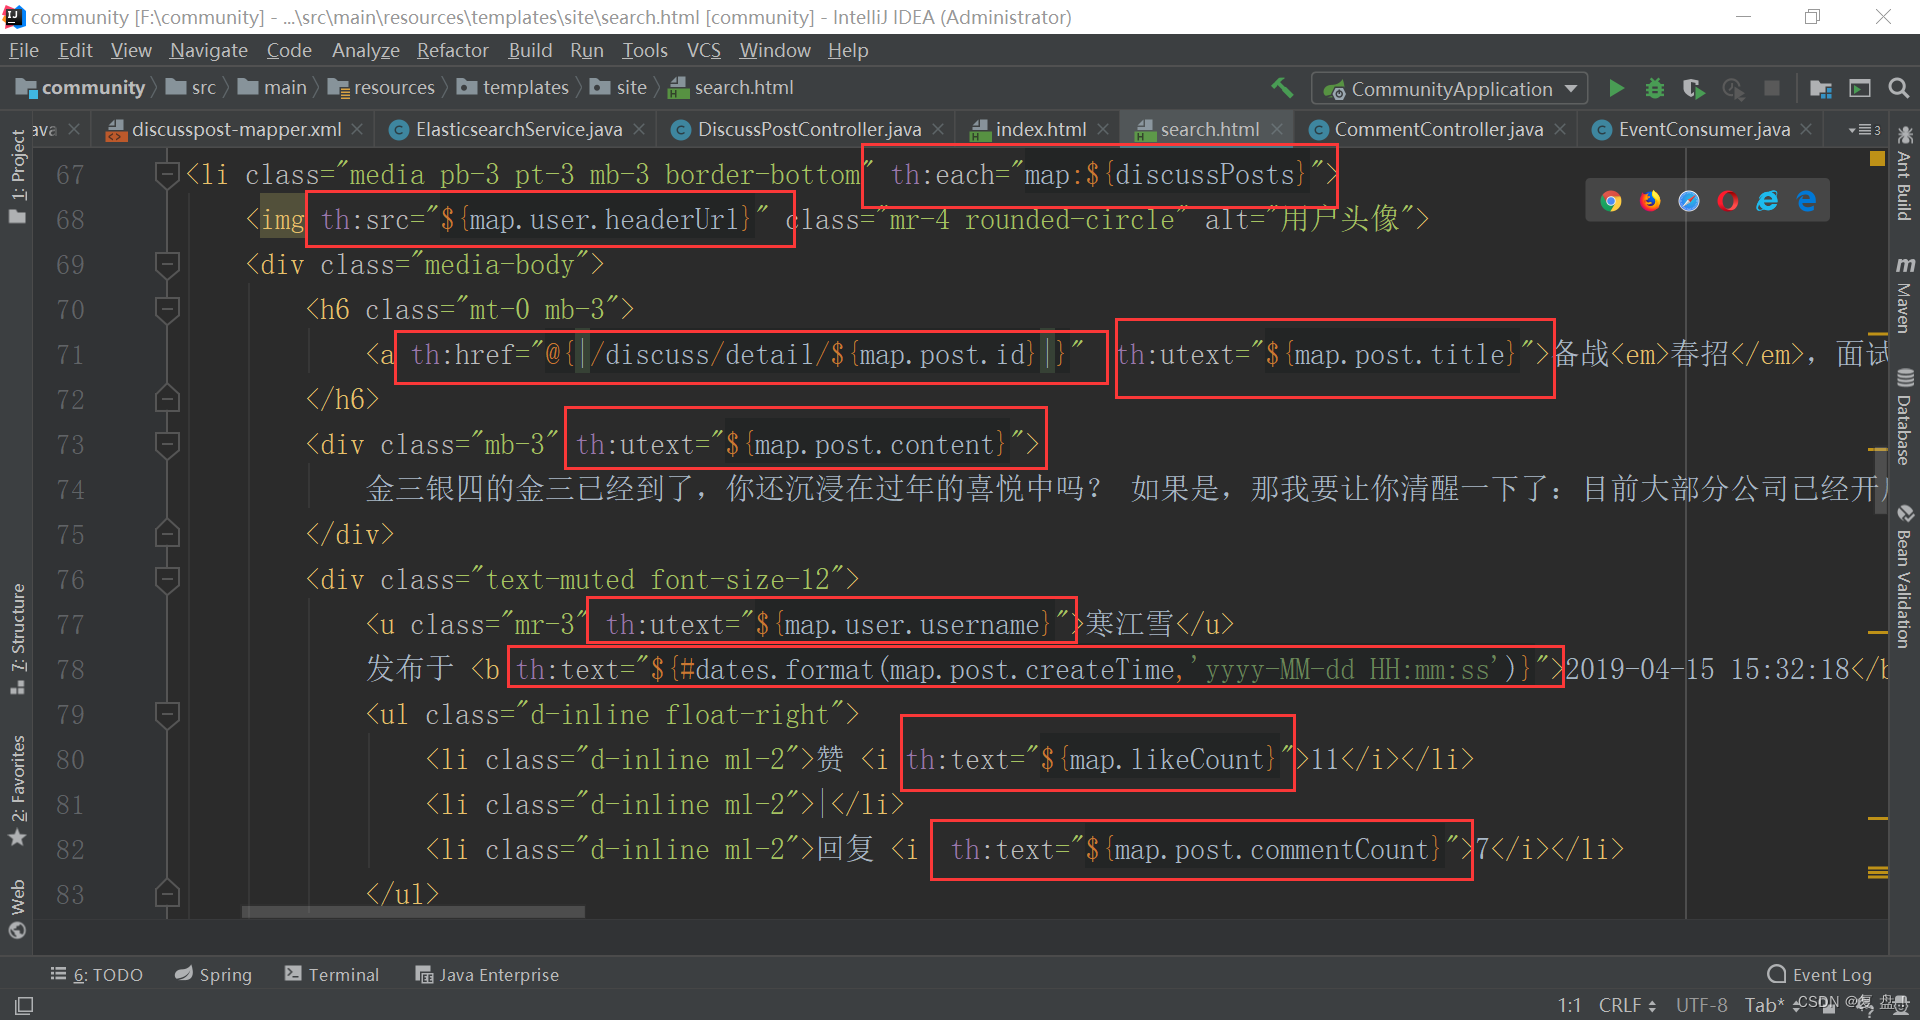Open the TODO tool window
Viewport: 1920px width, 1020px height.
(x=97, y=975)
